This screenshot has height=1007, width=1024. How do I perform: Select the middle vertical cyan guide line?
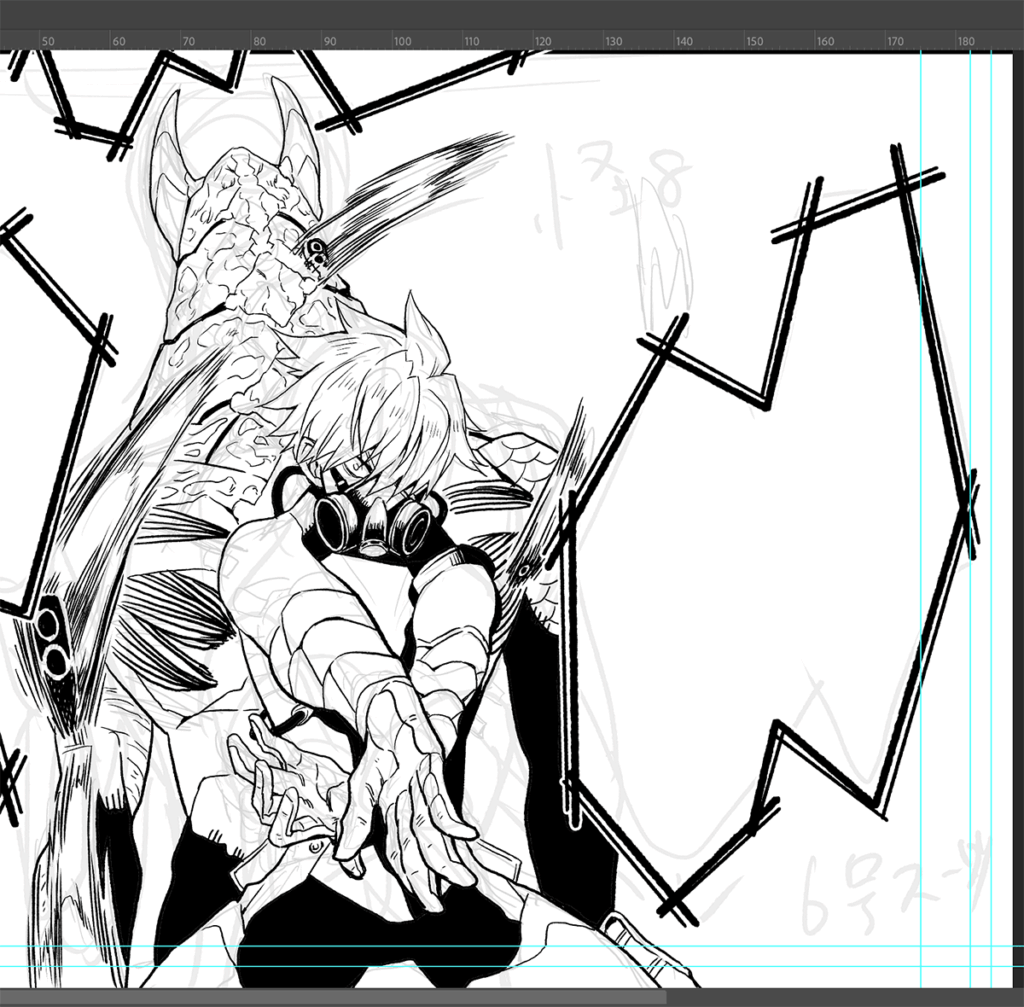(x=970, y=300)
